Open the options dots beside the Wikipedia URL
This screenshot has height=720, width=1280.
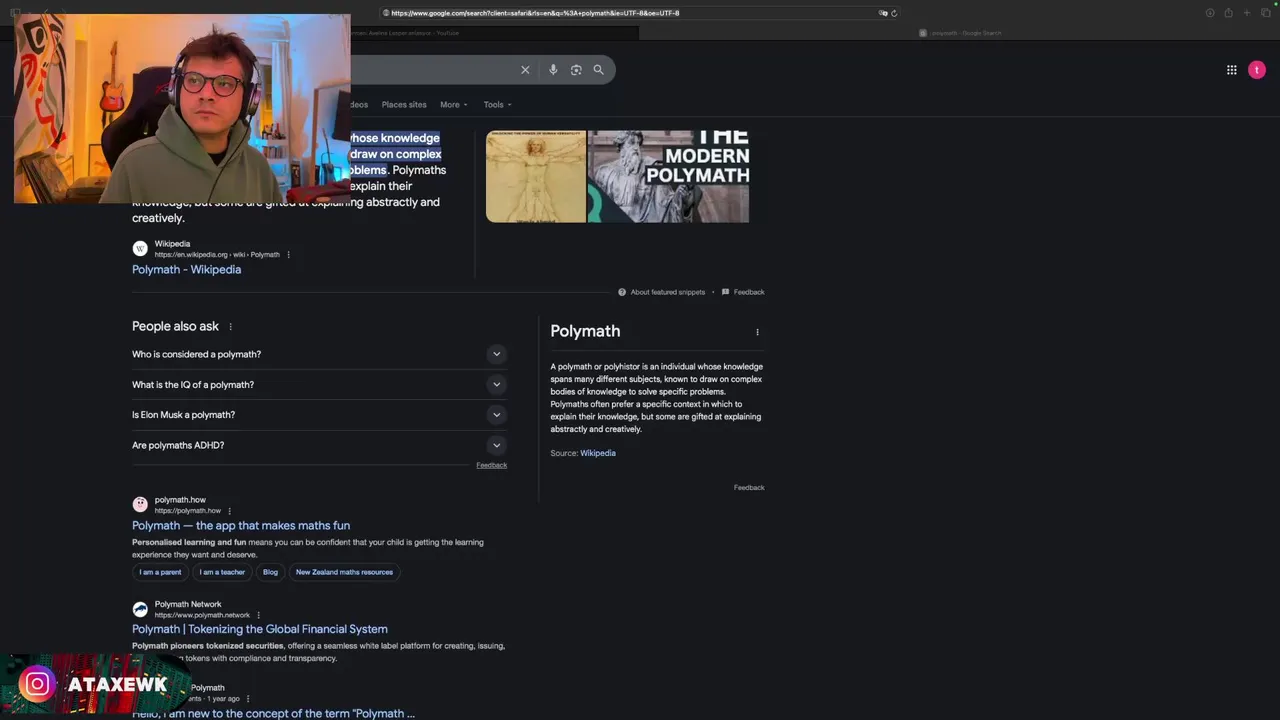coord(288,255)
